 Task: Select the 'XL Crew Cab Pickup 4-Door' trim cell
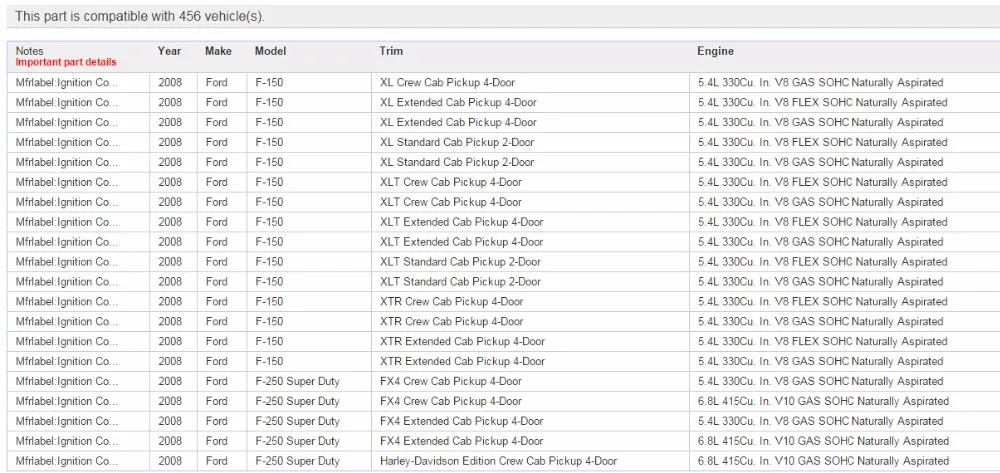tap(531, 83)
